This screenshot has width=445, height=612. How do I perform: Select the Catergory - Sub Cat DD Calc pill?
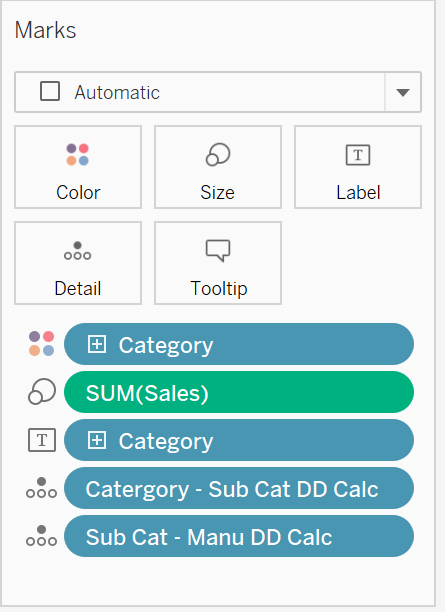pyautogui.click(x=239, y=488)
